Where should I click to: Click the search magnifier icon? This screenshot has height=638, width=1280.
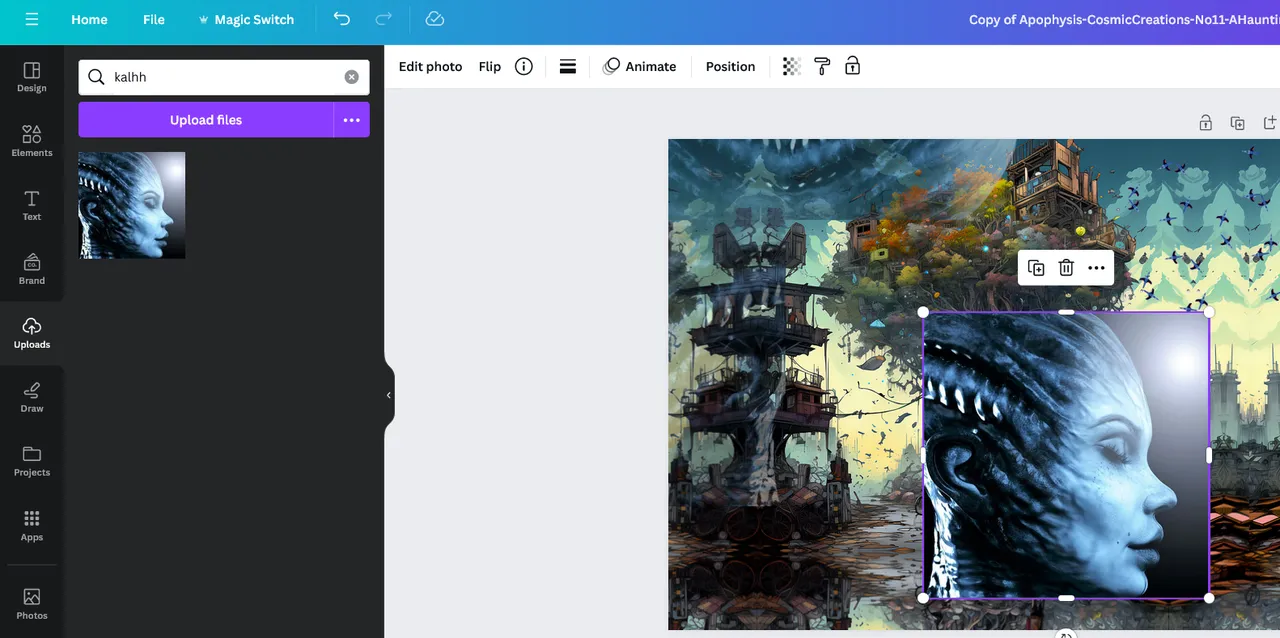[96, 77]
